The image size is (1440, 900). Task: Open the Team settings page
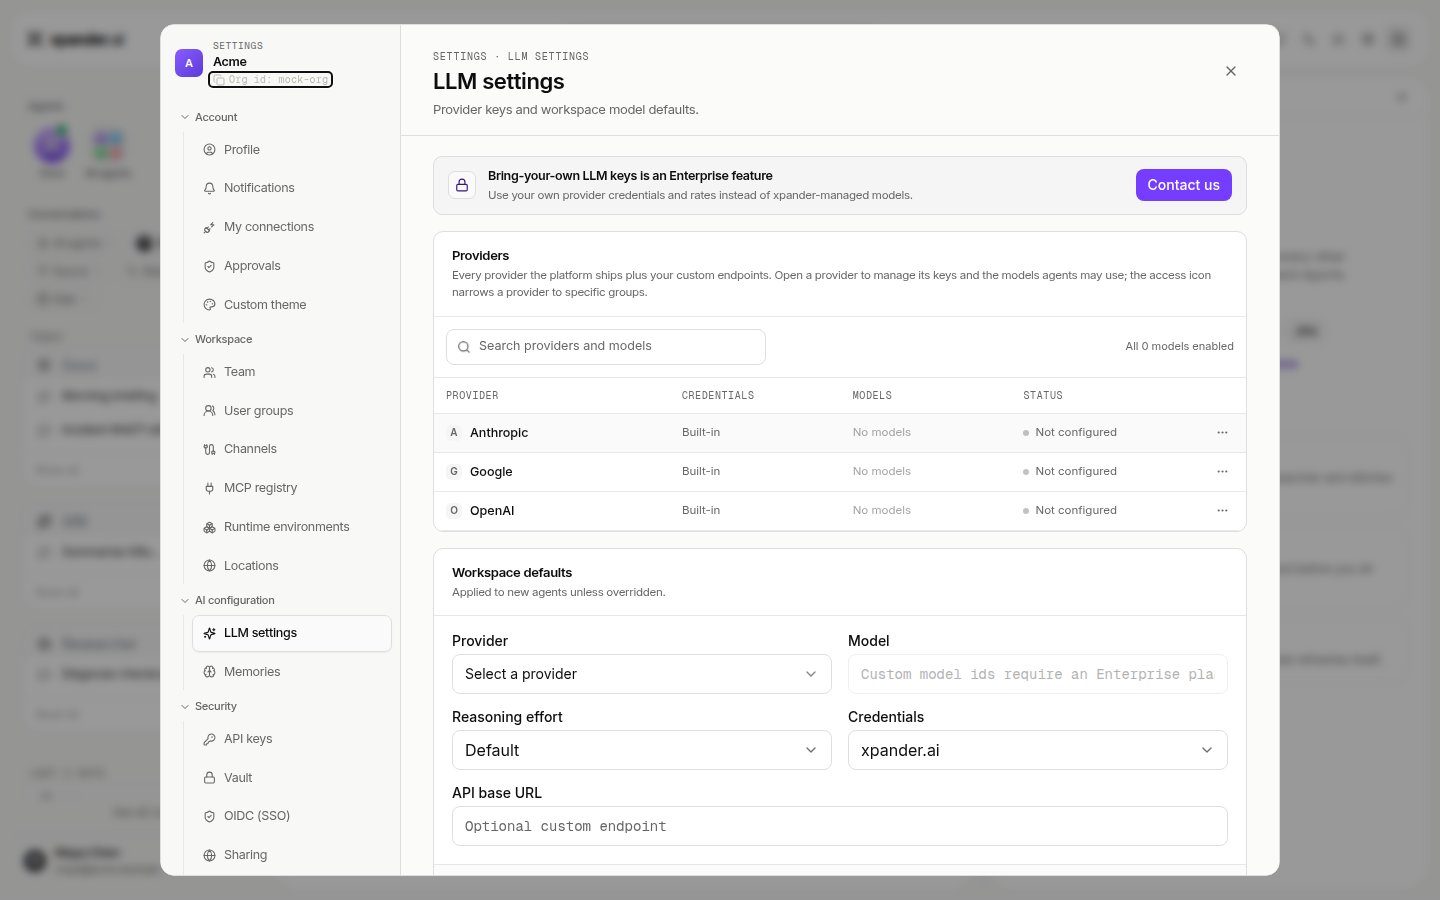coord(291,372)
